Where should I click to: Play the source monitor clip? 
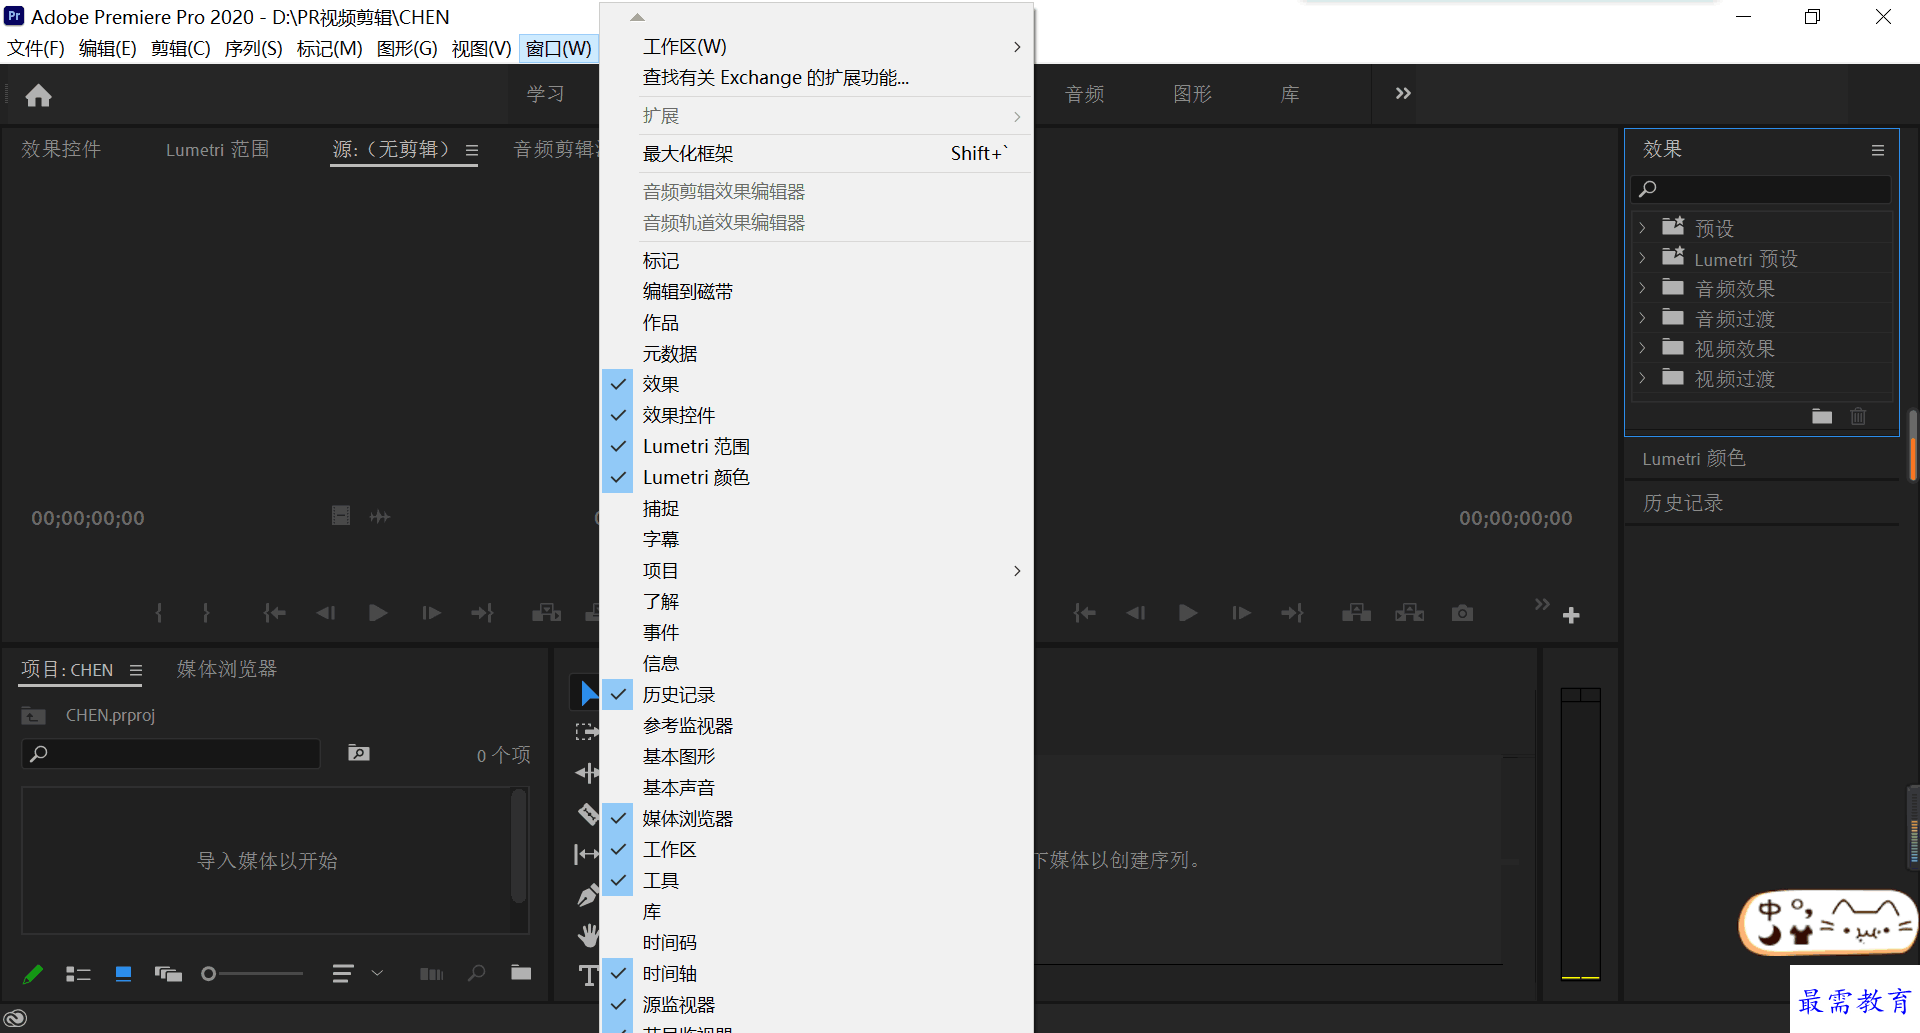(x=378, y=613)
